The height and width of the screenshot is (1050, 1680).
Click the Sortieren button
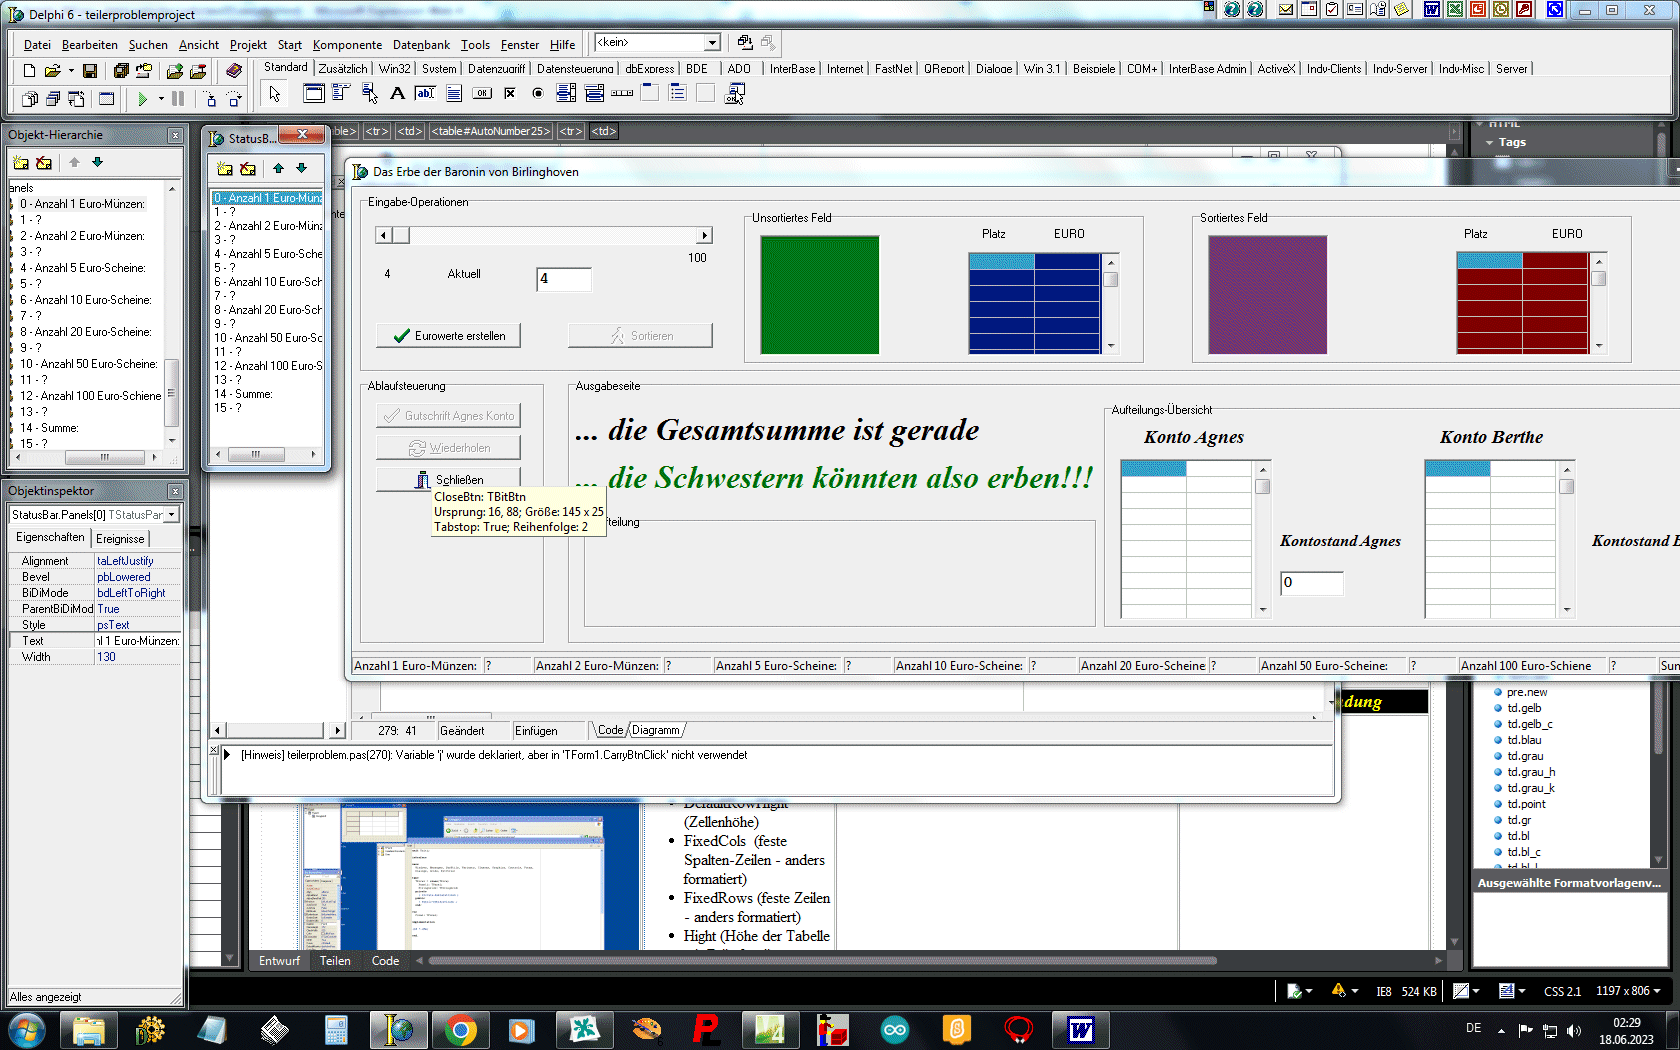pos(641,336)
